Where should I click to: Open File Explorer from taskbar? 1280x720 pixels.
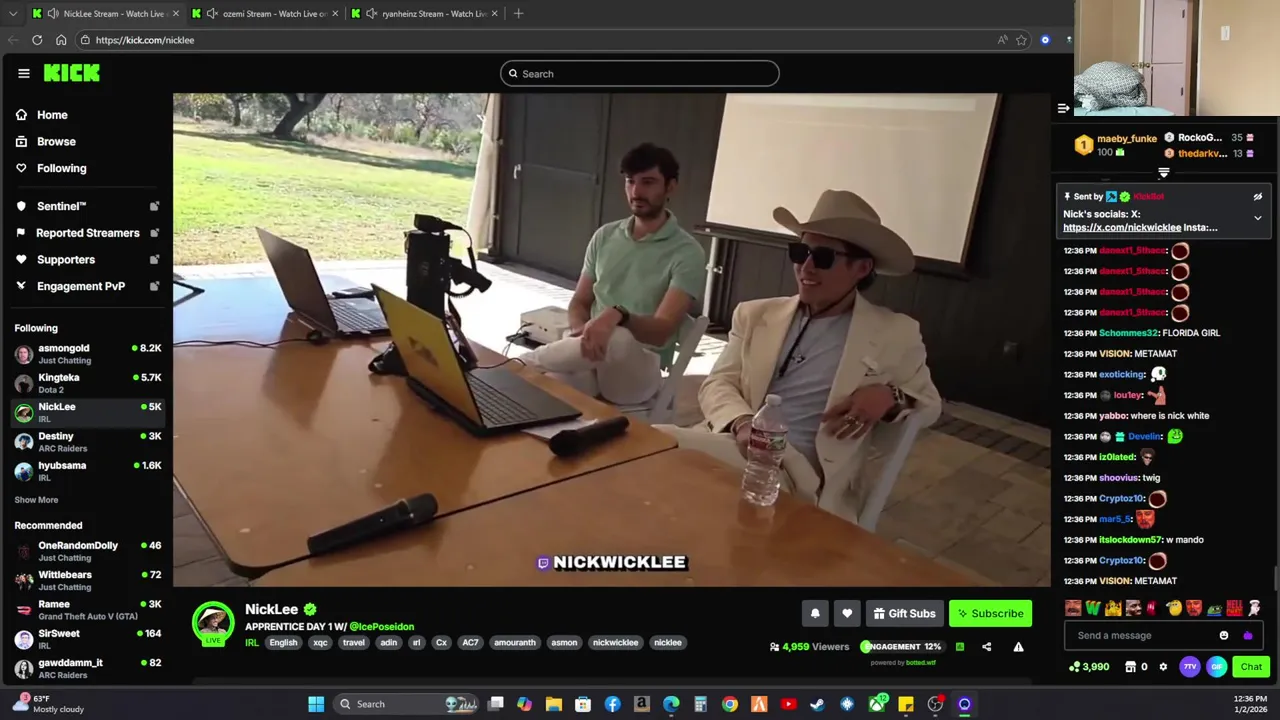(554, 704)
